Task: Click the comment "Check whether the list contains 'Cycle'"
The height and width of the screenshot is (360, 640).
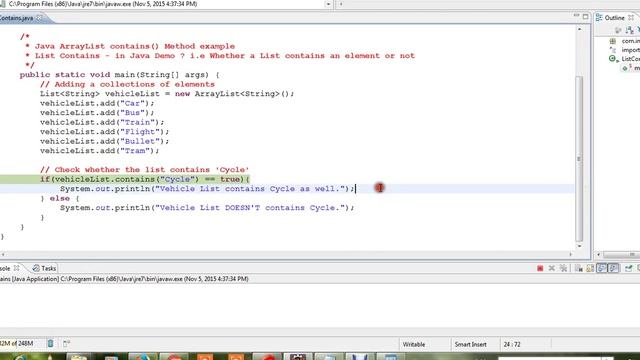Action: click(x=144, y=170)
